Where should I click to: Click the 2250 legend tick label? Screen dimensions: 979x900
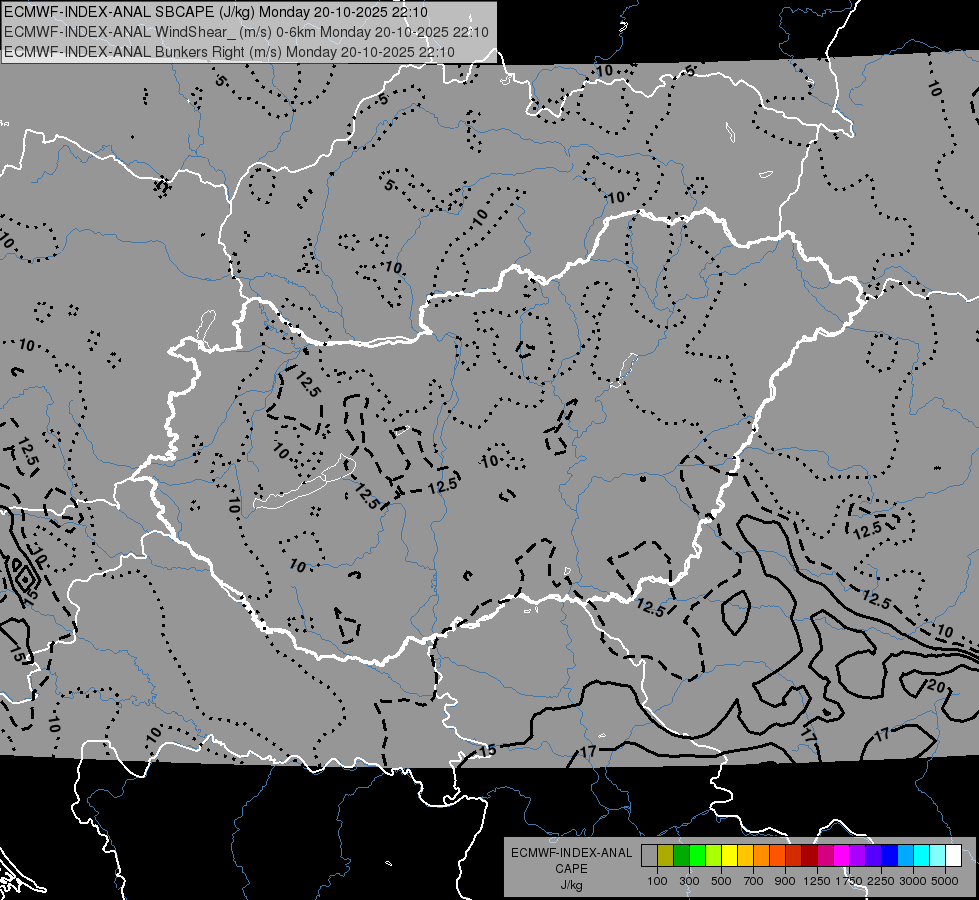point(882,881)
